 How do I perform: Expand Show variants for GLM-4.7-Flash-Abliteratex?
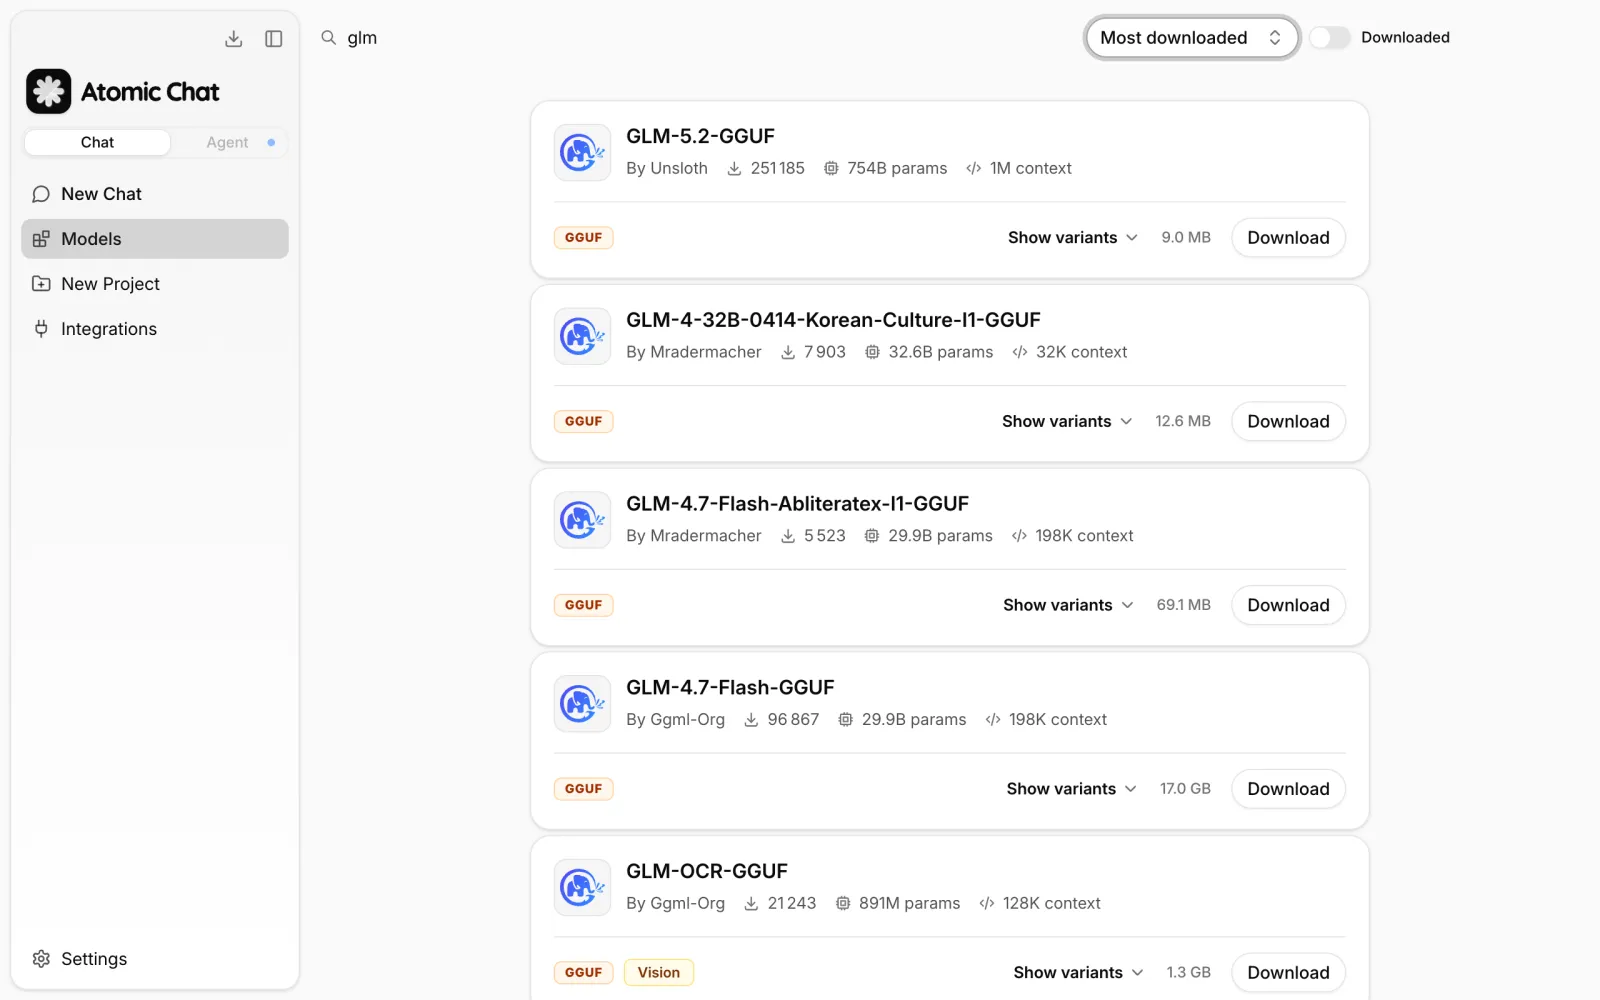[x=1068, y=606]
